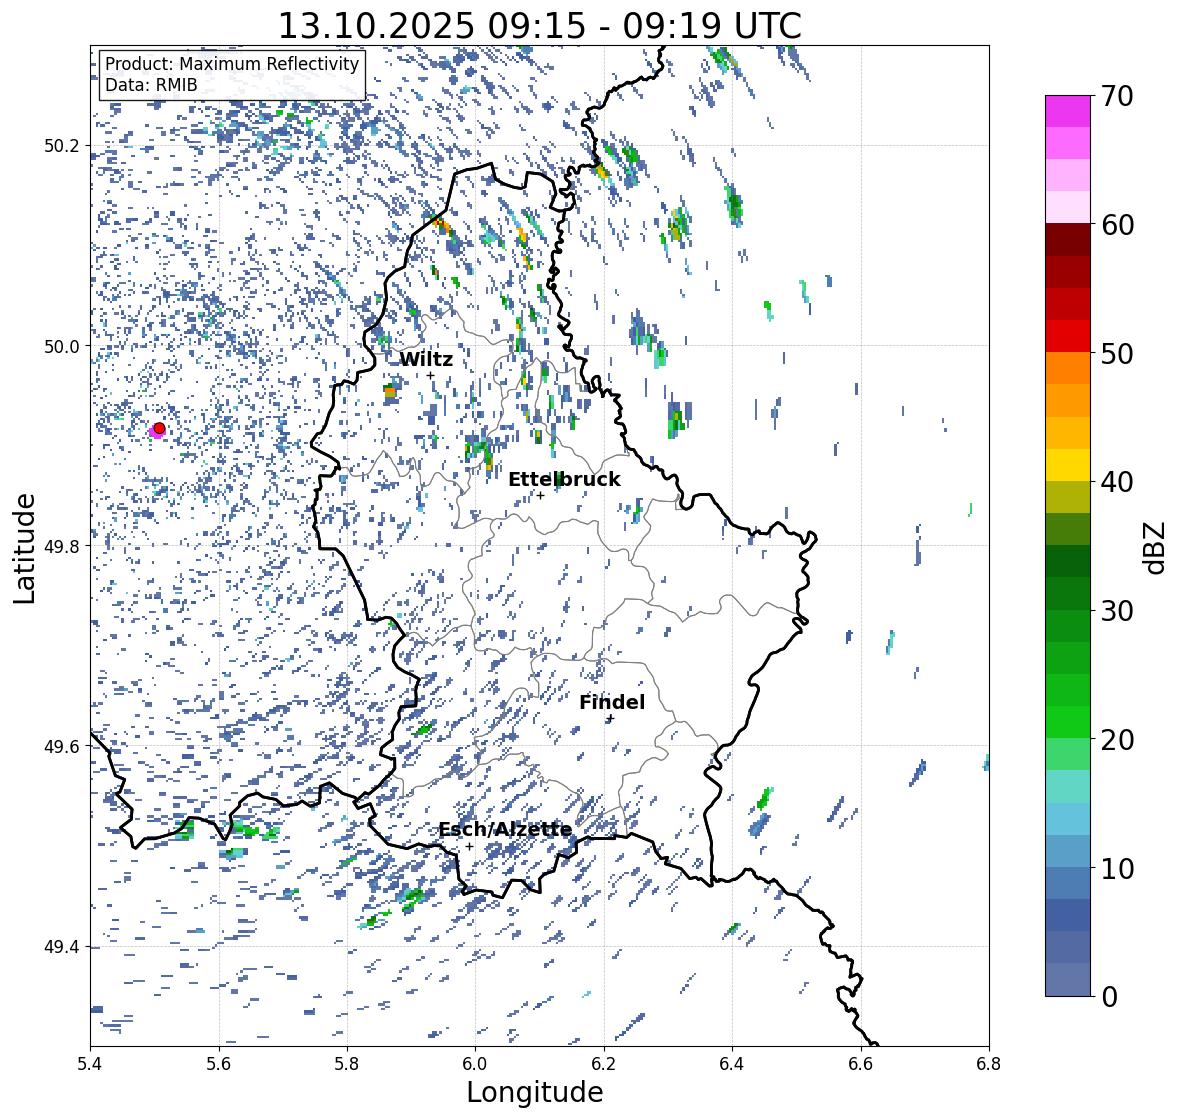Click the colorbar tick label 20
Viewport: 1179px width, 1117px height.
point(1117,740)
